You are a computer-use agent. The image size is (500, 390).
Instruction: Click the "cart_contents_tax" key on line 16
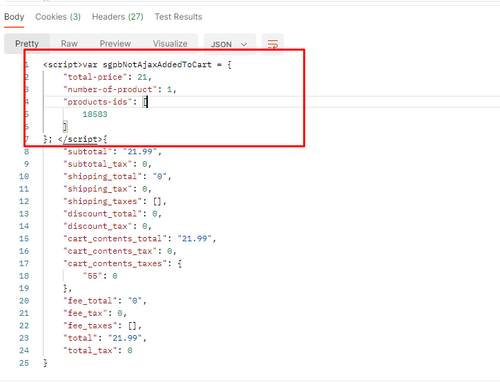pyautogui.click(x=110, y=251)
